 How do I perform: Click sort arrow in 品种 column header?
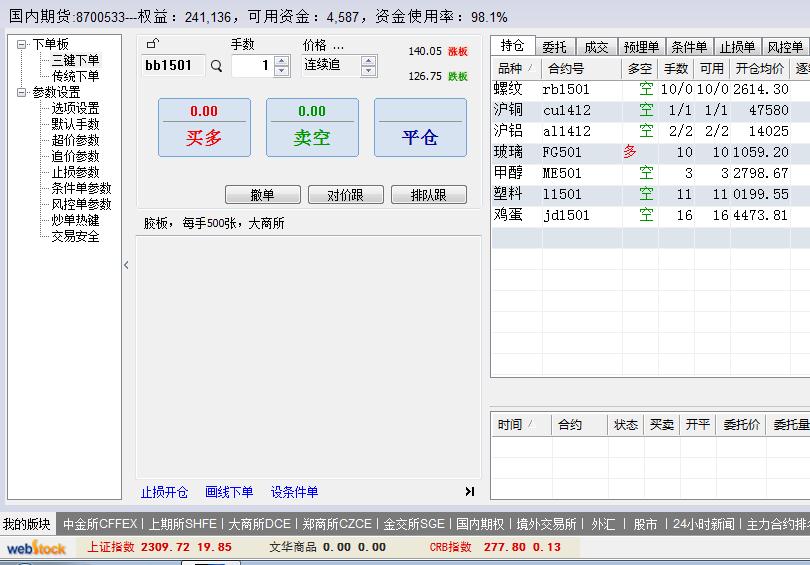(x=529, y=69)
